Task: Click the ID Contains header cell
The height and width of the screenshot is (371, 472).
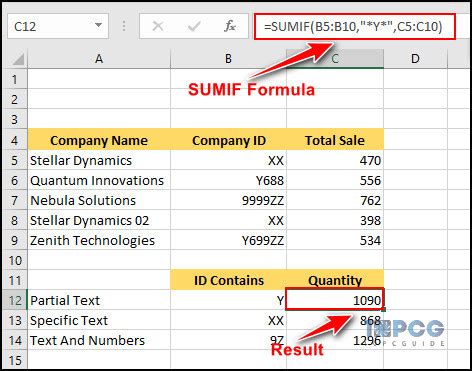Action: [x=228, y=280]
